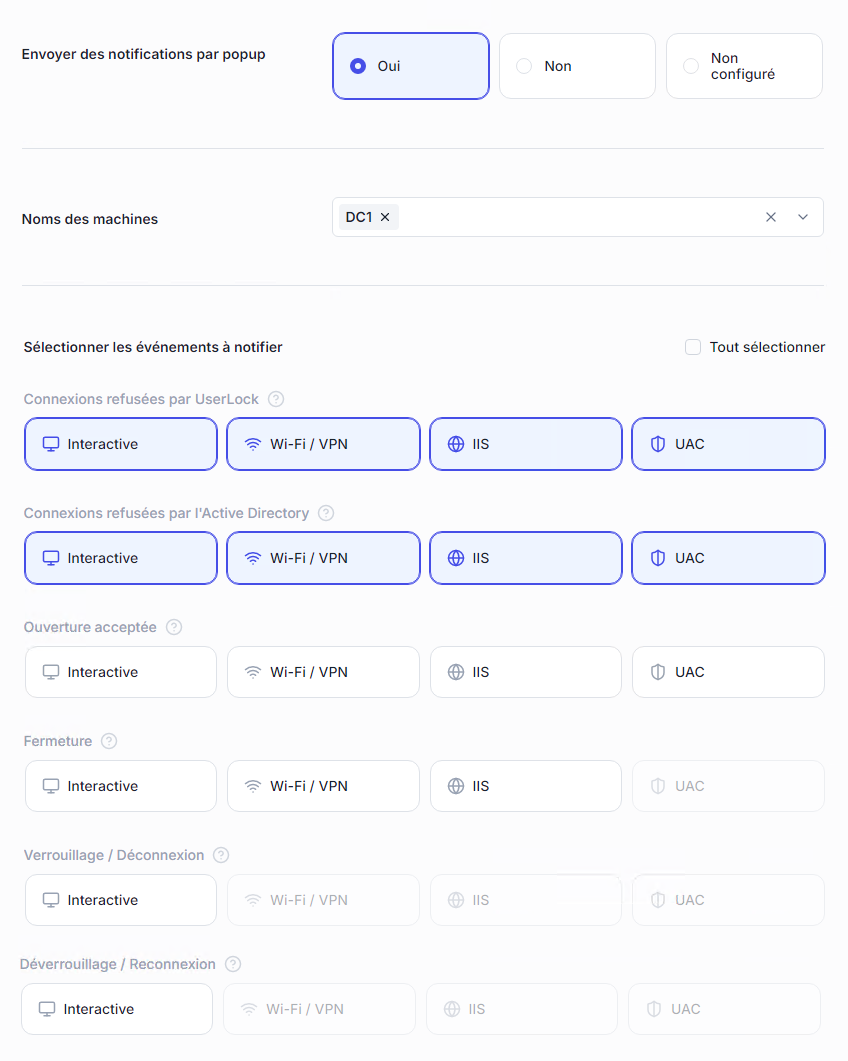Click help icon beside Verrouillage / Déconnexion
This screenshot has height=1061, width=848.
(221, 855)
